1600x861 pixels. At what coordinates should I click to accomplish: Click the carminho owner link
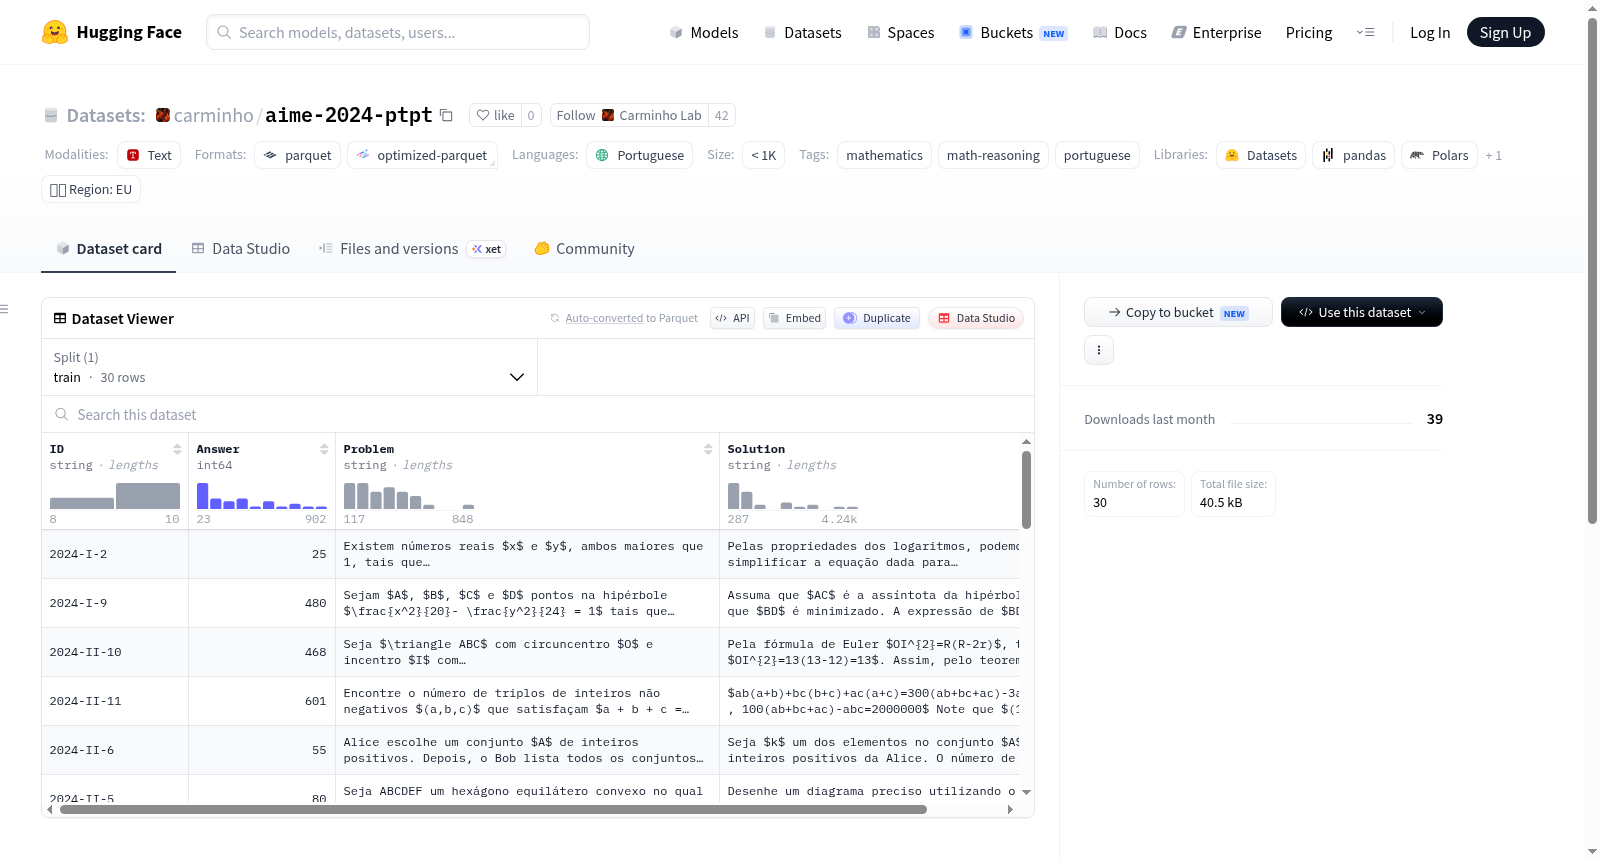pos(213,115)
